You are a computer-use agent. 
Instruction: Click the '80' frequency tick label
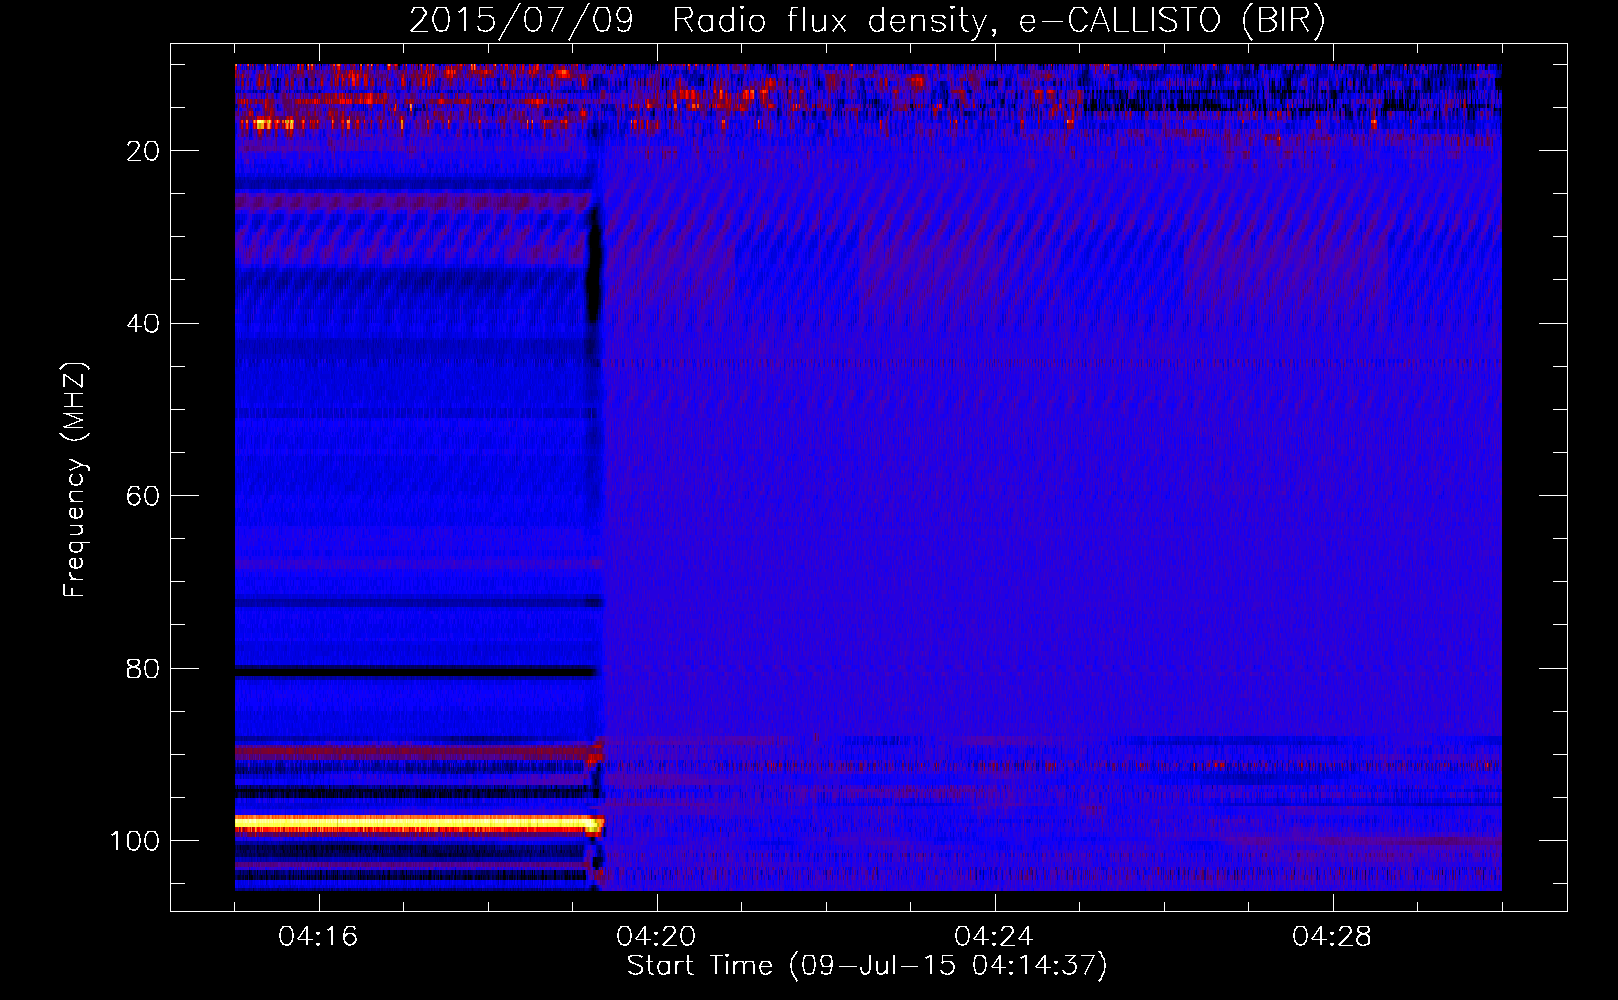[144, 669]
